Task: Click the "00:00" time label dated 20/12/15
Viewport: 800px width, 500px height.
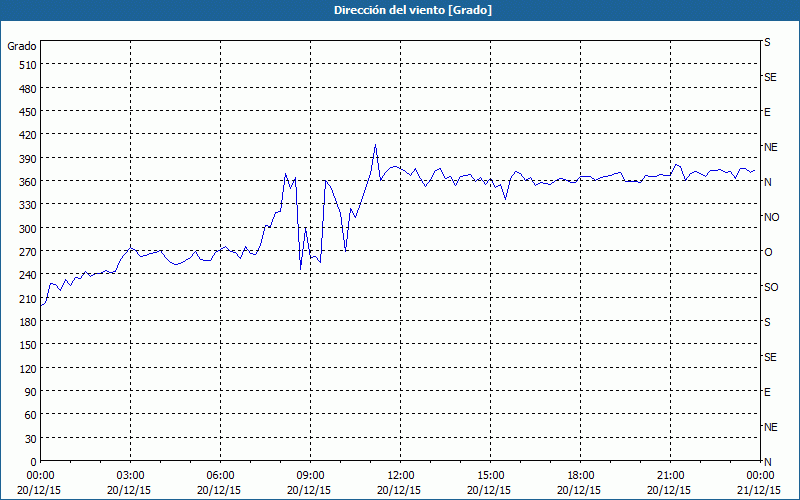Action: pos(40,476)
